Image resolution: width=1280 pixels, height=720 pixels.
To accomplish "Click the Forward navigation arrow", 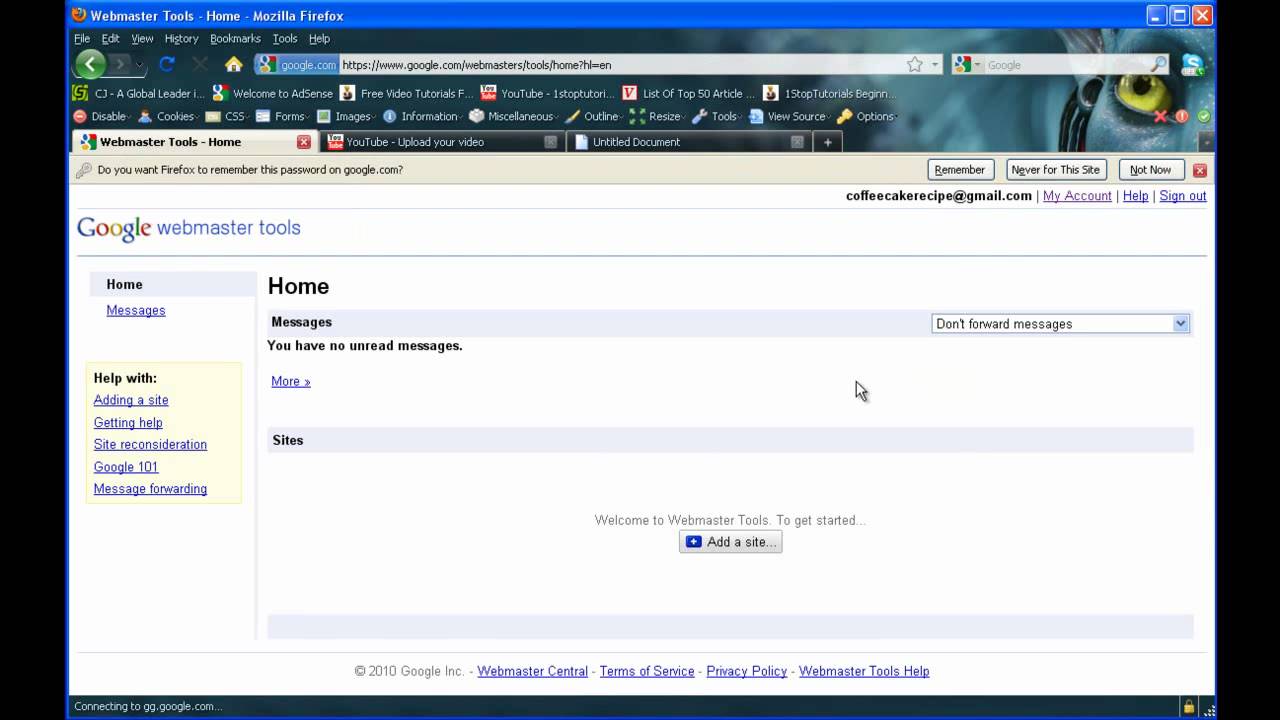I will pos(120,65).
